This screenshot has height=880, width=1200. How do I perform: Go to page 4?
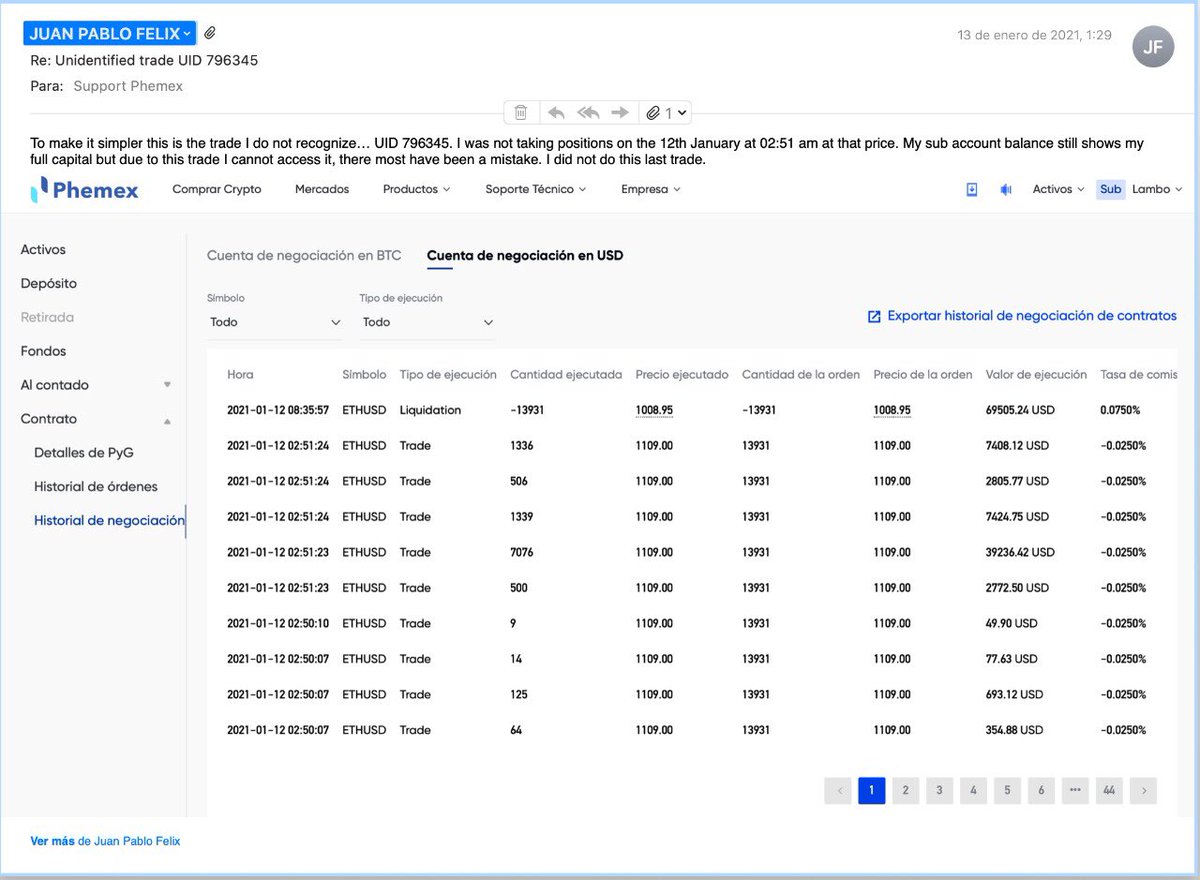[x=973, y=791]
